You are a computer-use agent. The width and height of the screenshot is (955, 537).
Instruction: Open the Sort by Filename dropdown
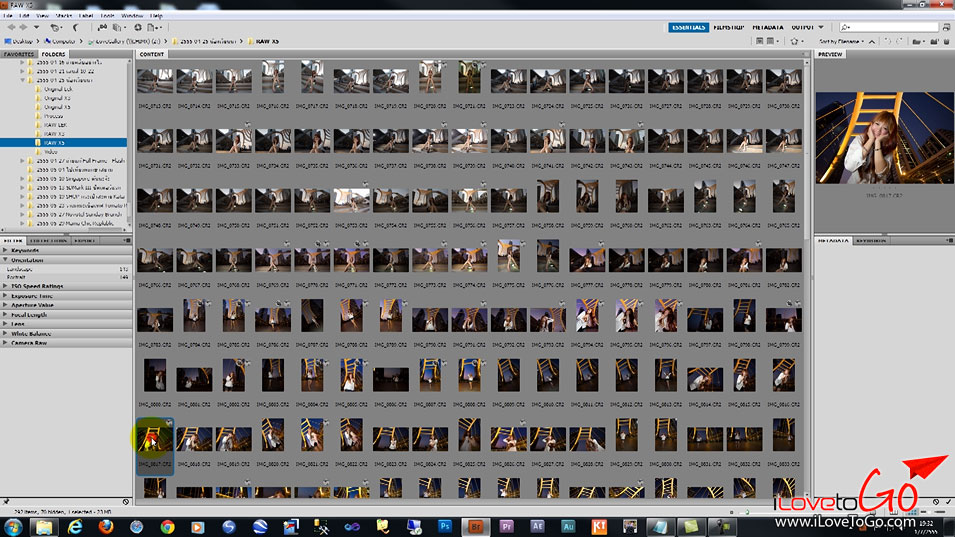[x=841, y=41]
